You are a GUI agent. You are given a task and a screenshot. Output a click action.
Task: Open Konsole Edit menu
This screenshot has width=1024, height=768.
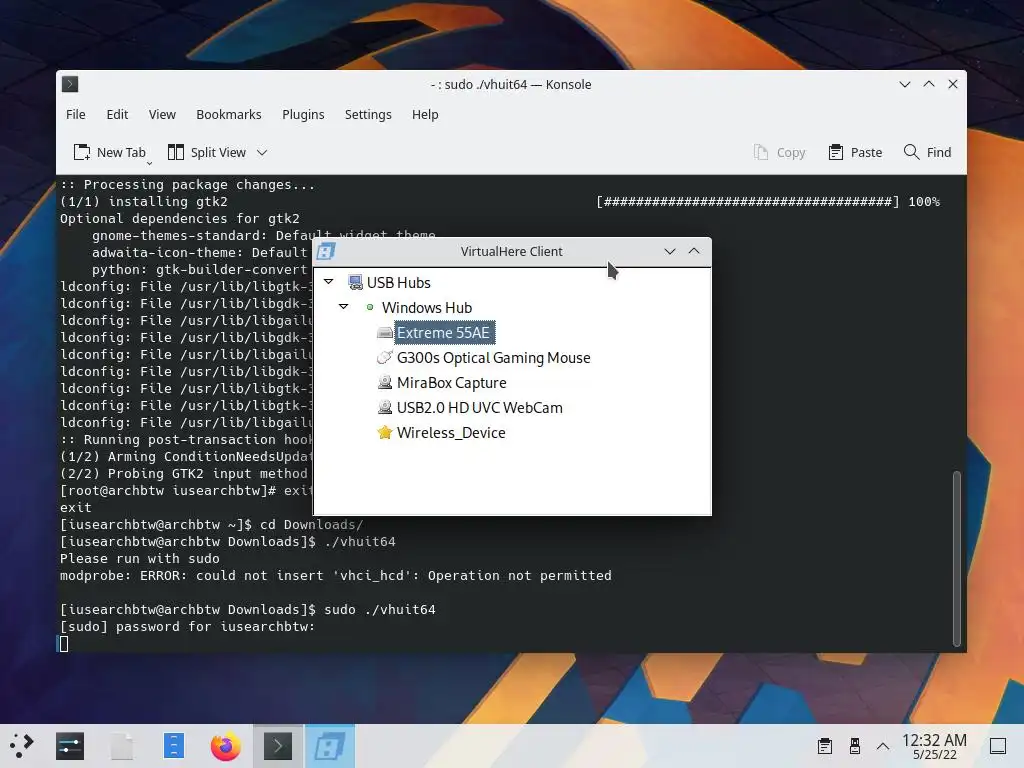[x=117, y=114]
